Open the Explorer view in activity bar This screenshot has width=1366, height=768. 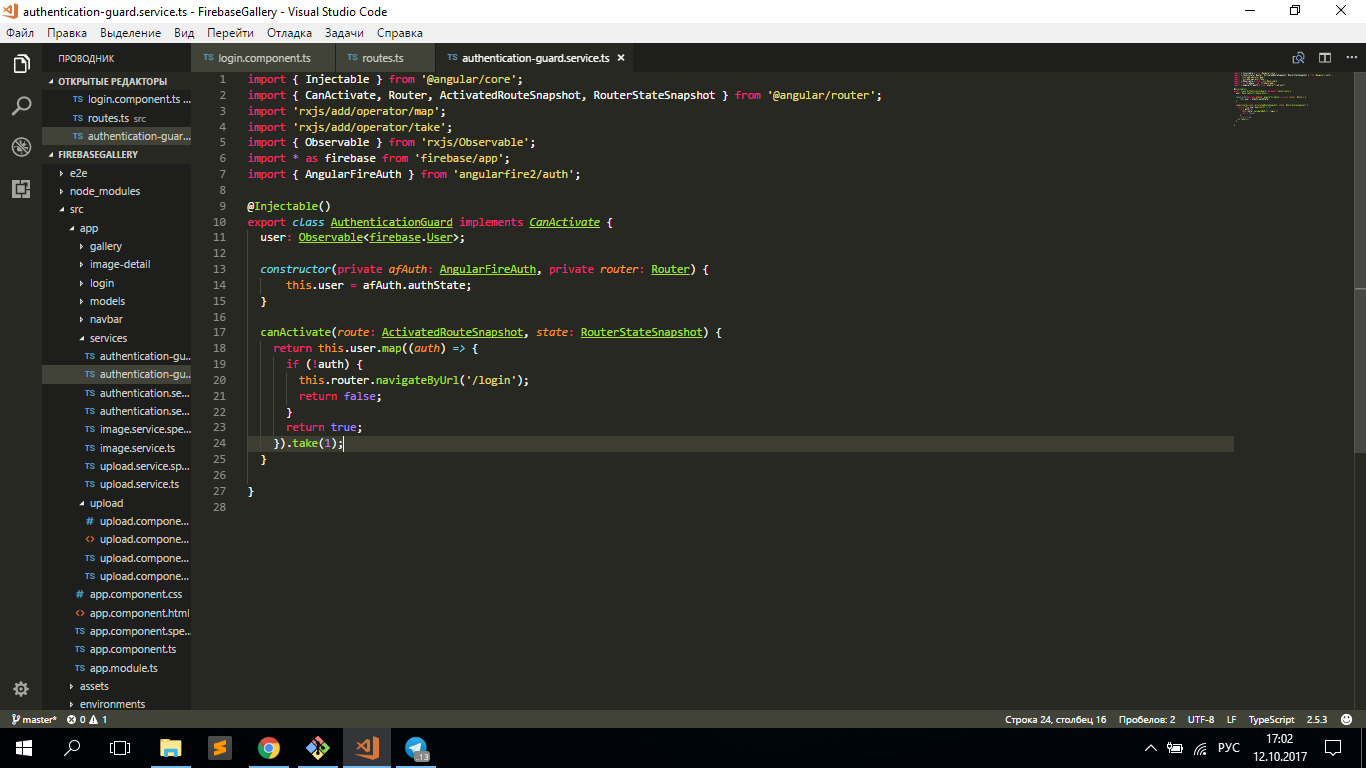[21, 64]
